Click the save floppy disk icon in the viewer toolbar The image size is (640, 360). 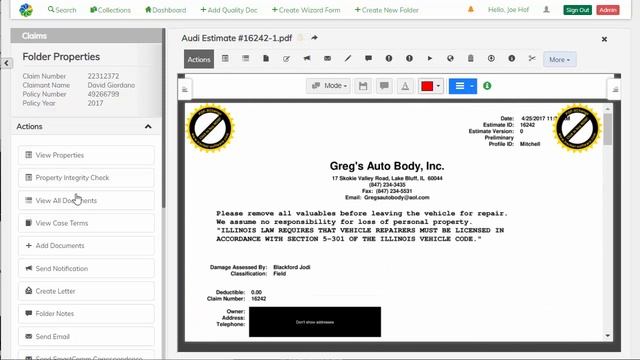pos(363,86)
